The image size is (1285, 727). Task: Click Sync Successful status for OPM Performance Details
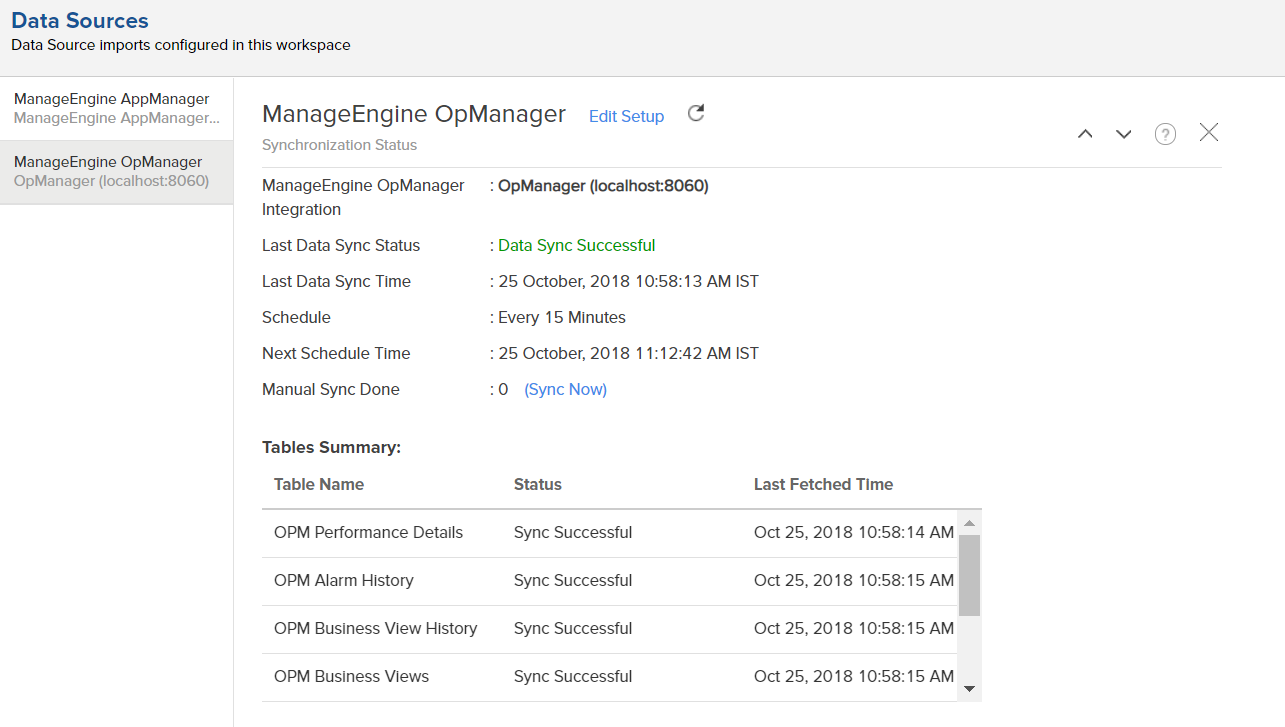coord(573,532)
